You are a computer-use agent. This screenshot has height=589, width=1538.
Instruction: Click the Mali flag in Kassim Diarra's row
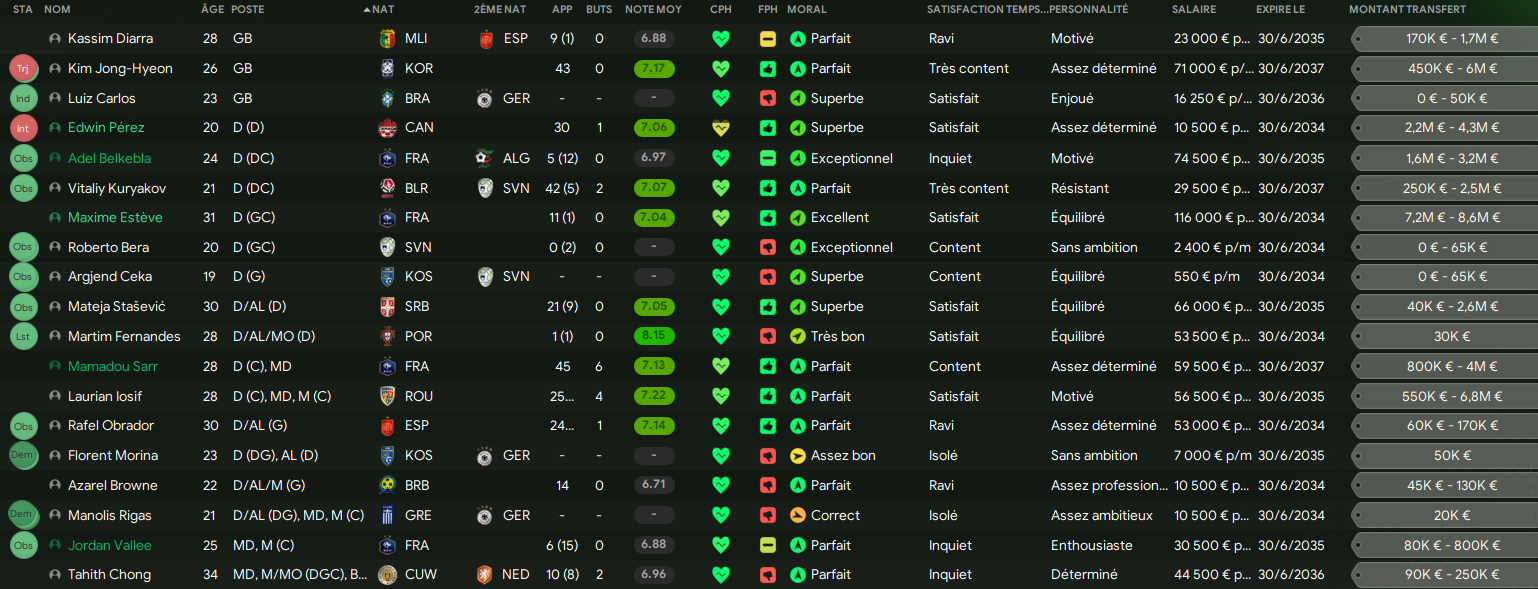click(387, 39)
